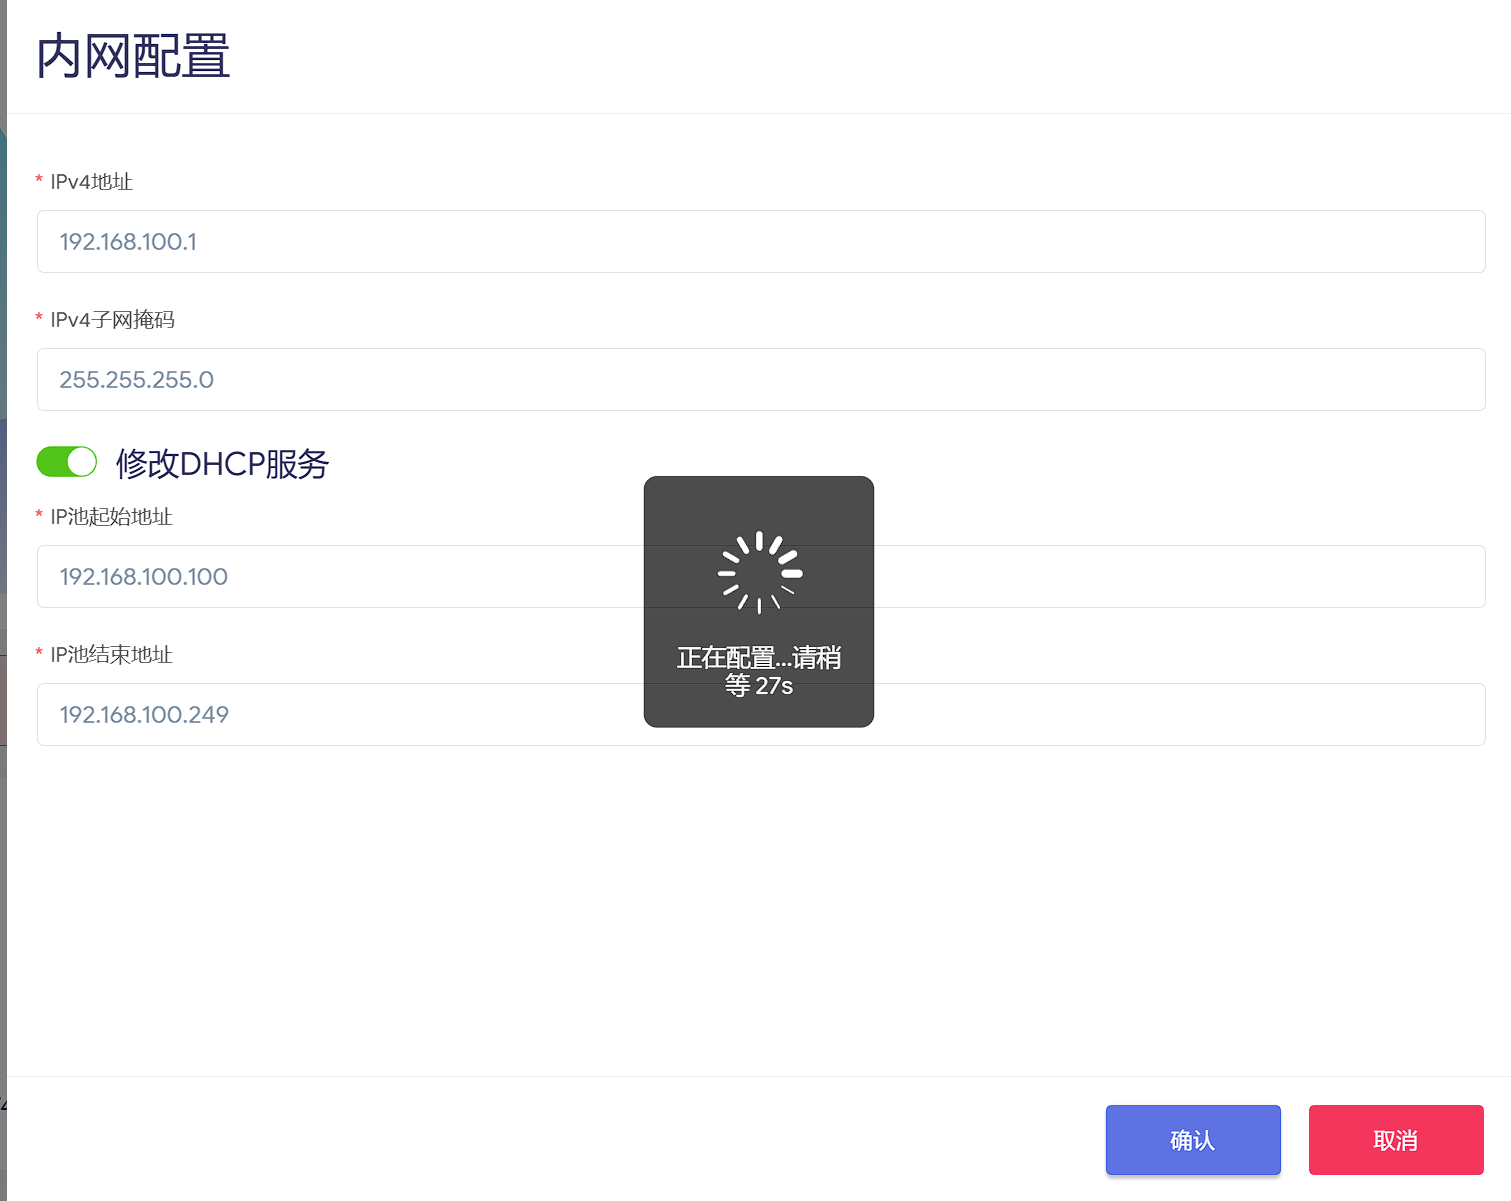1511x1201 pixels.
Task: Click the loading spinner icon
Action: 760,572
